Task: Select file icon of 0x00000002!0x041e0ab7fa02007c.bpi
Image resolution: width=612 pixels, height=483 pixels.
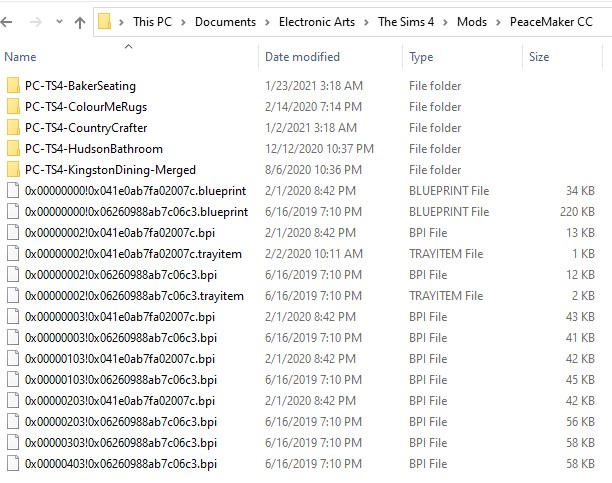Action: coord(13,233)
